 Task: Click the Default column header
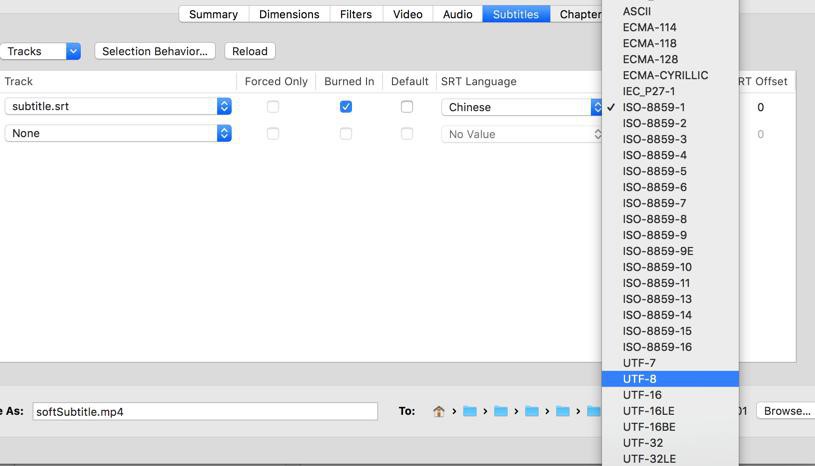pyautogui.click(x=410, y=82)
